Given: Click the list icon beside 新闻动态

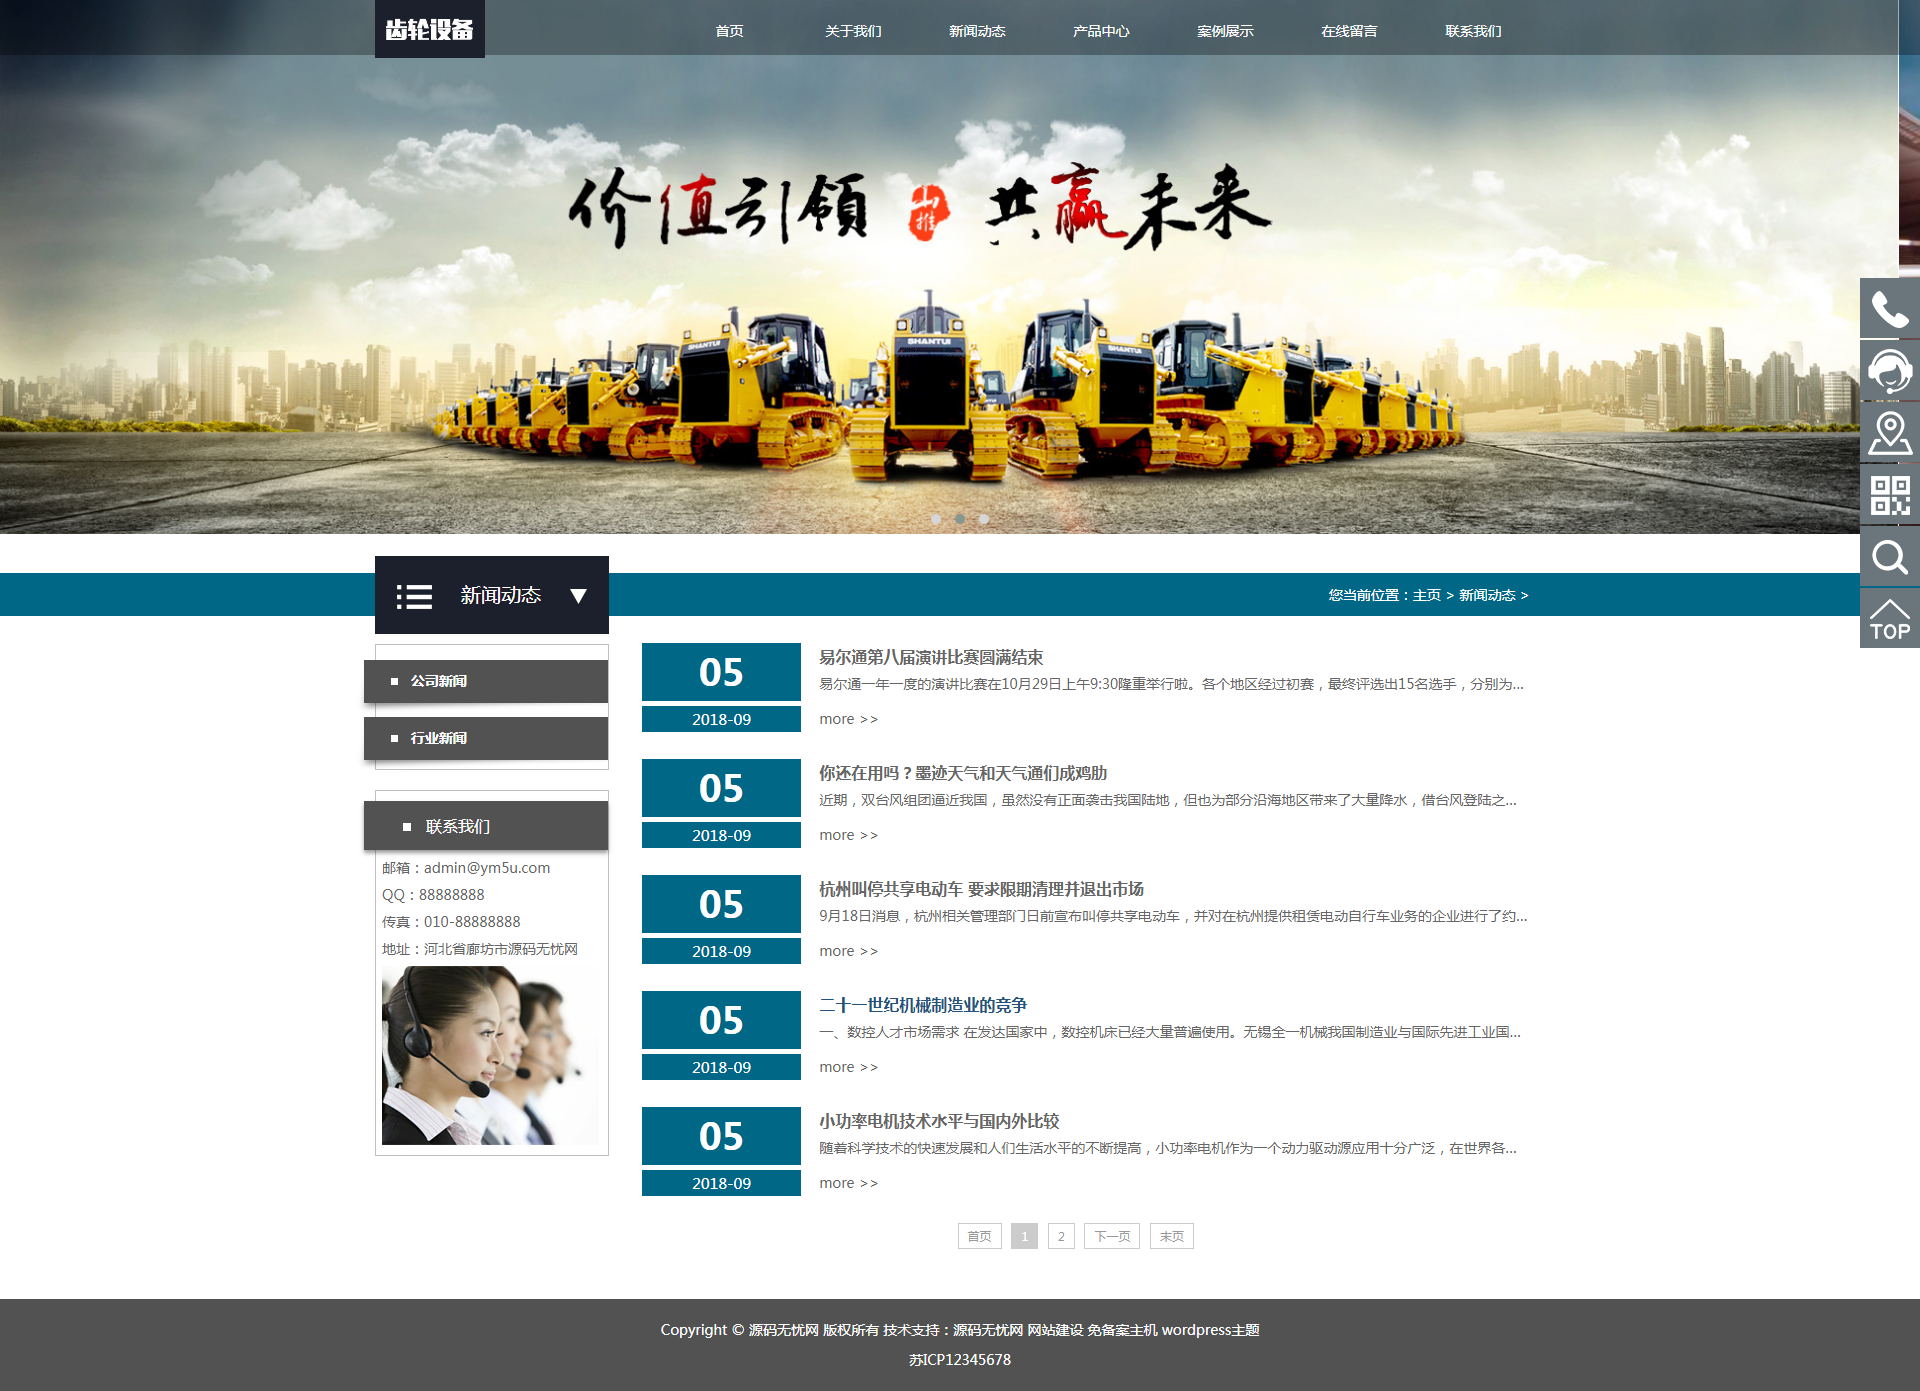Looking at the screenshot, I should click(414, 596).
